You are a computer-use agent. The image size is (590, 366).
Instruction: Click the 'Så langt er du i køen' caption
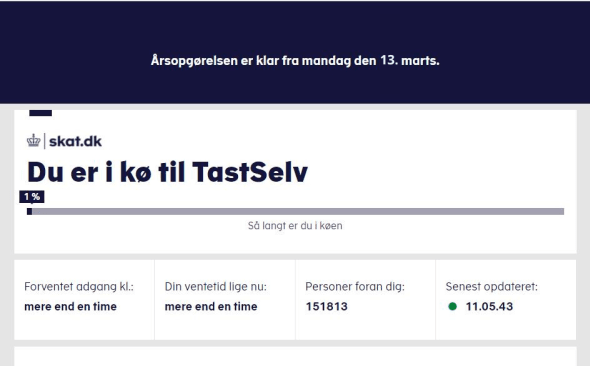[x=295, y=226]
